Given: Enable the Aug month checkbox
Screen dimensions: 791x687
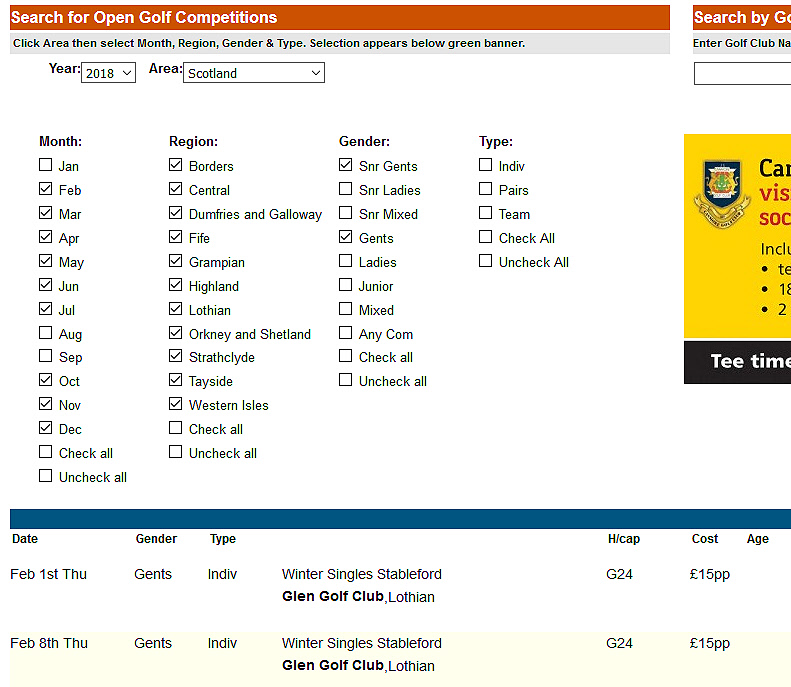Looking at the screenshot, I should (x=46, y=333).
